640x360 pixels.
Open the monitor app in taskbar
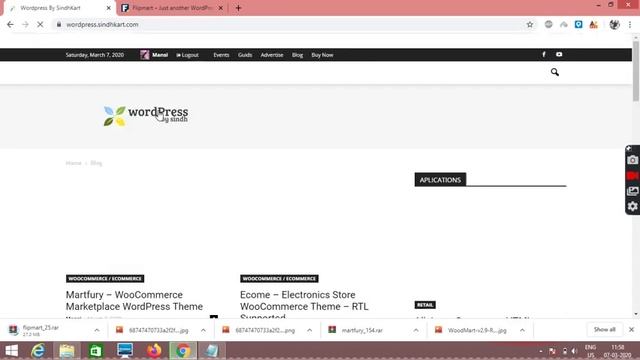(125, 351)
